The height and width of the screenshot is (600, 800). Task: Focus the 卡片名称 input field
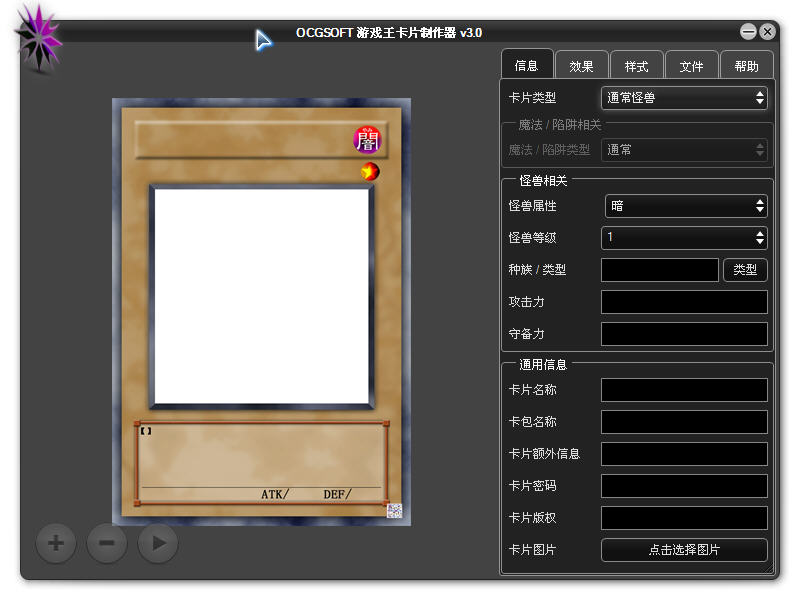pyautogui.click(x=684, y=390)
